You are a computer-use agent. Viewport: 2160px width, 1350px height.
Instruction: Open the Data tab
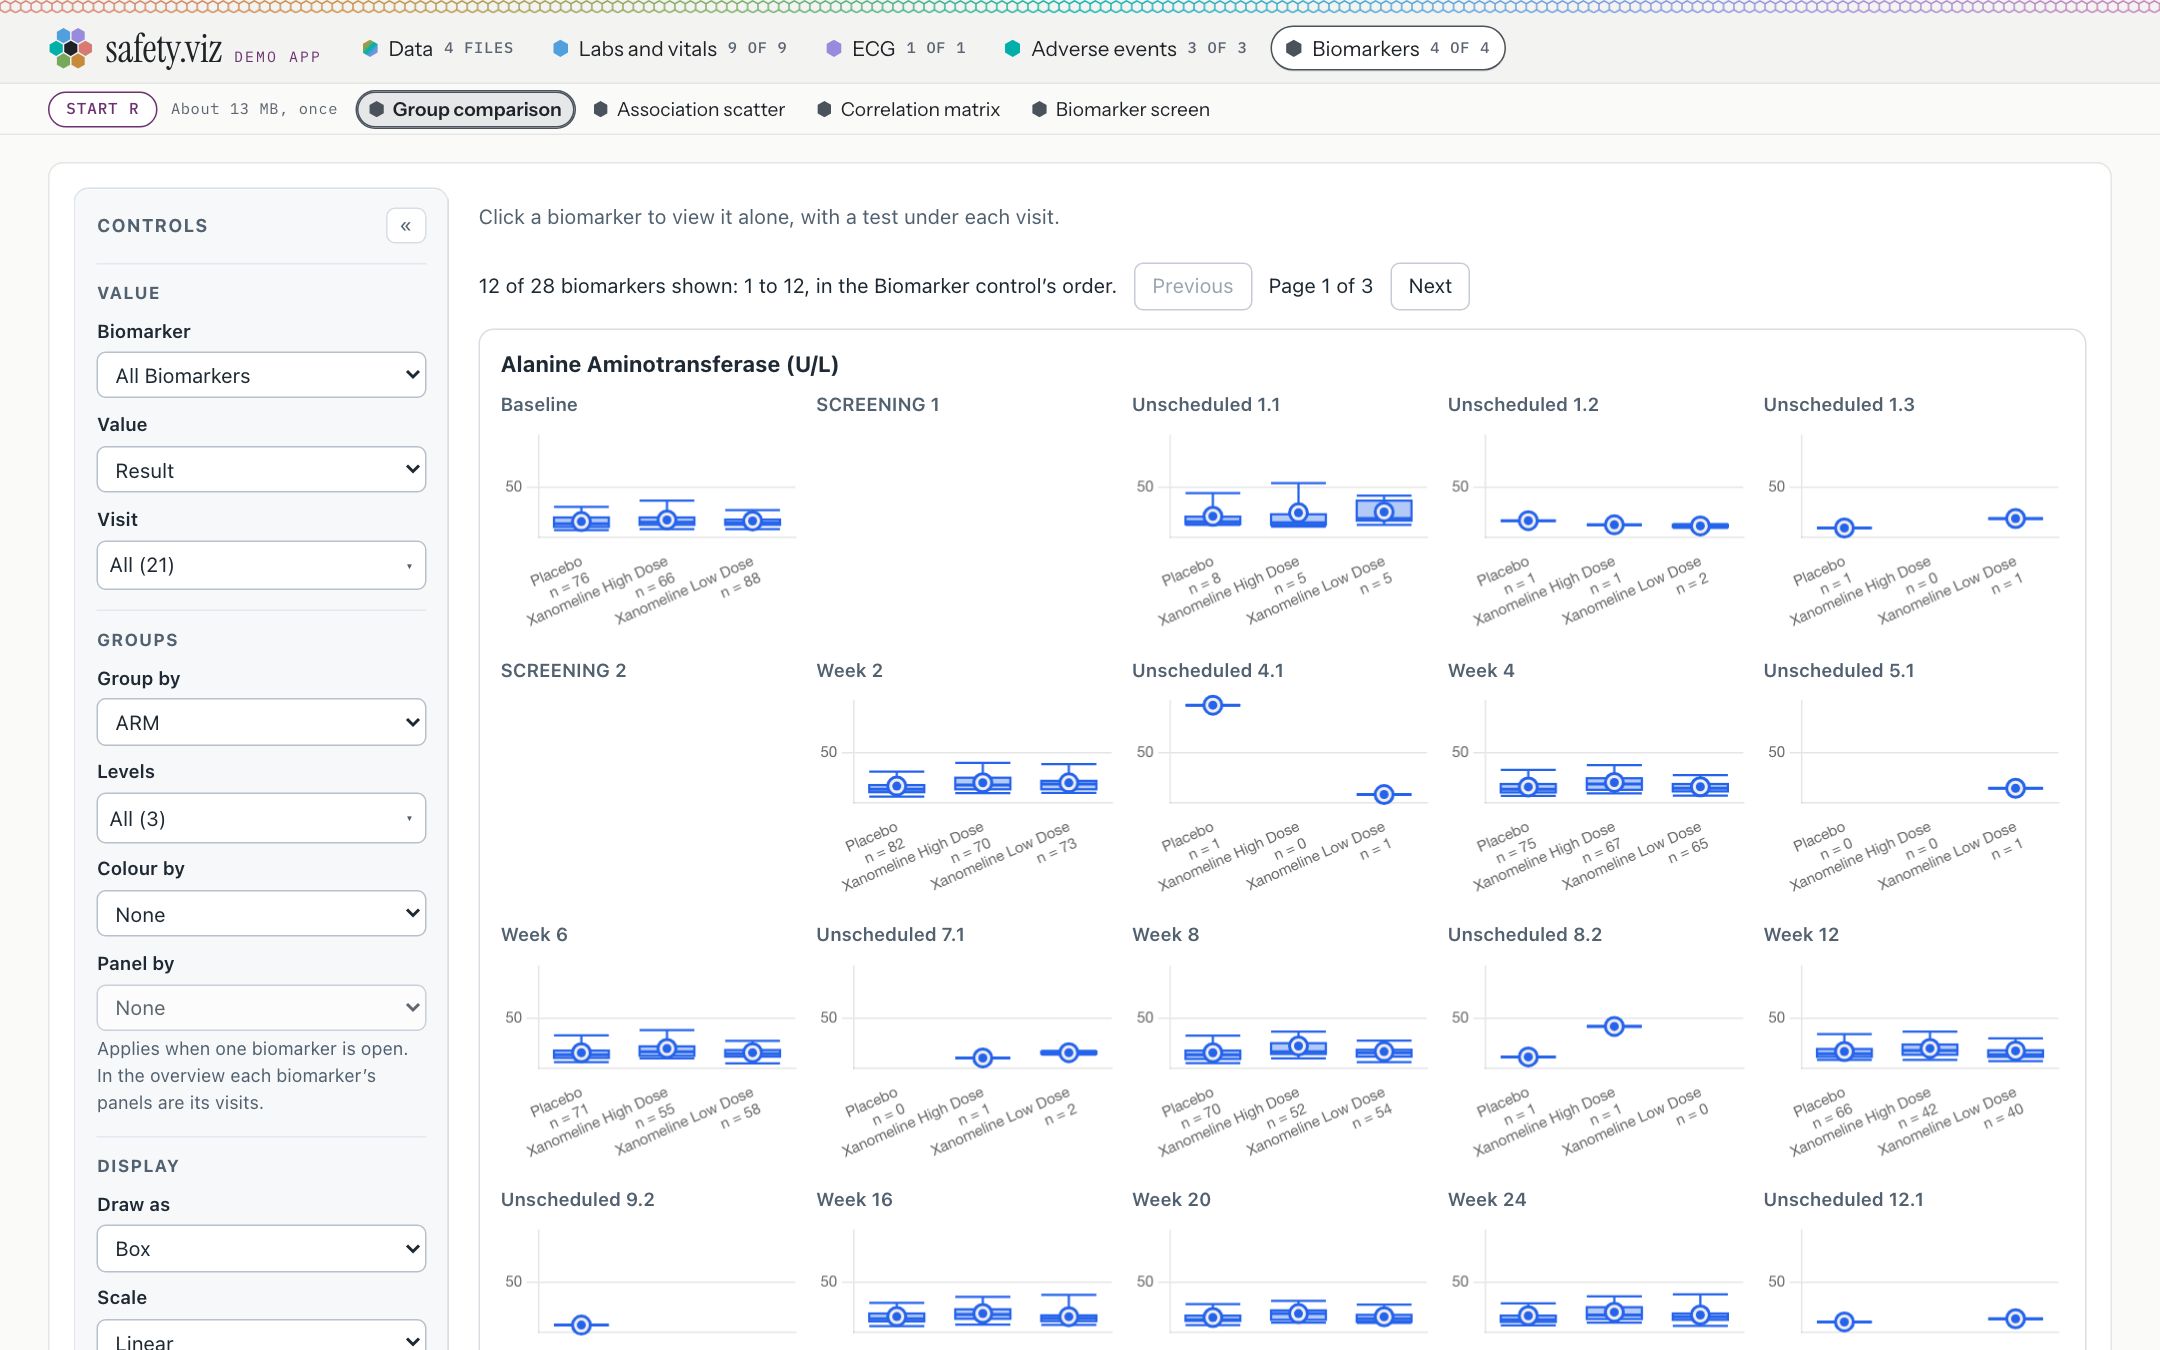coord(437,48)
